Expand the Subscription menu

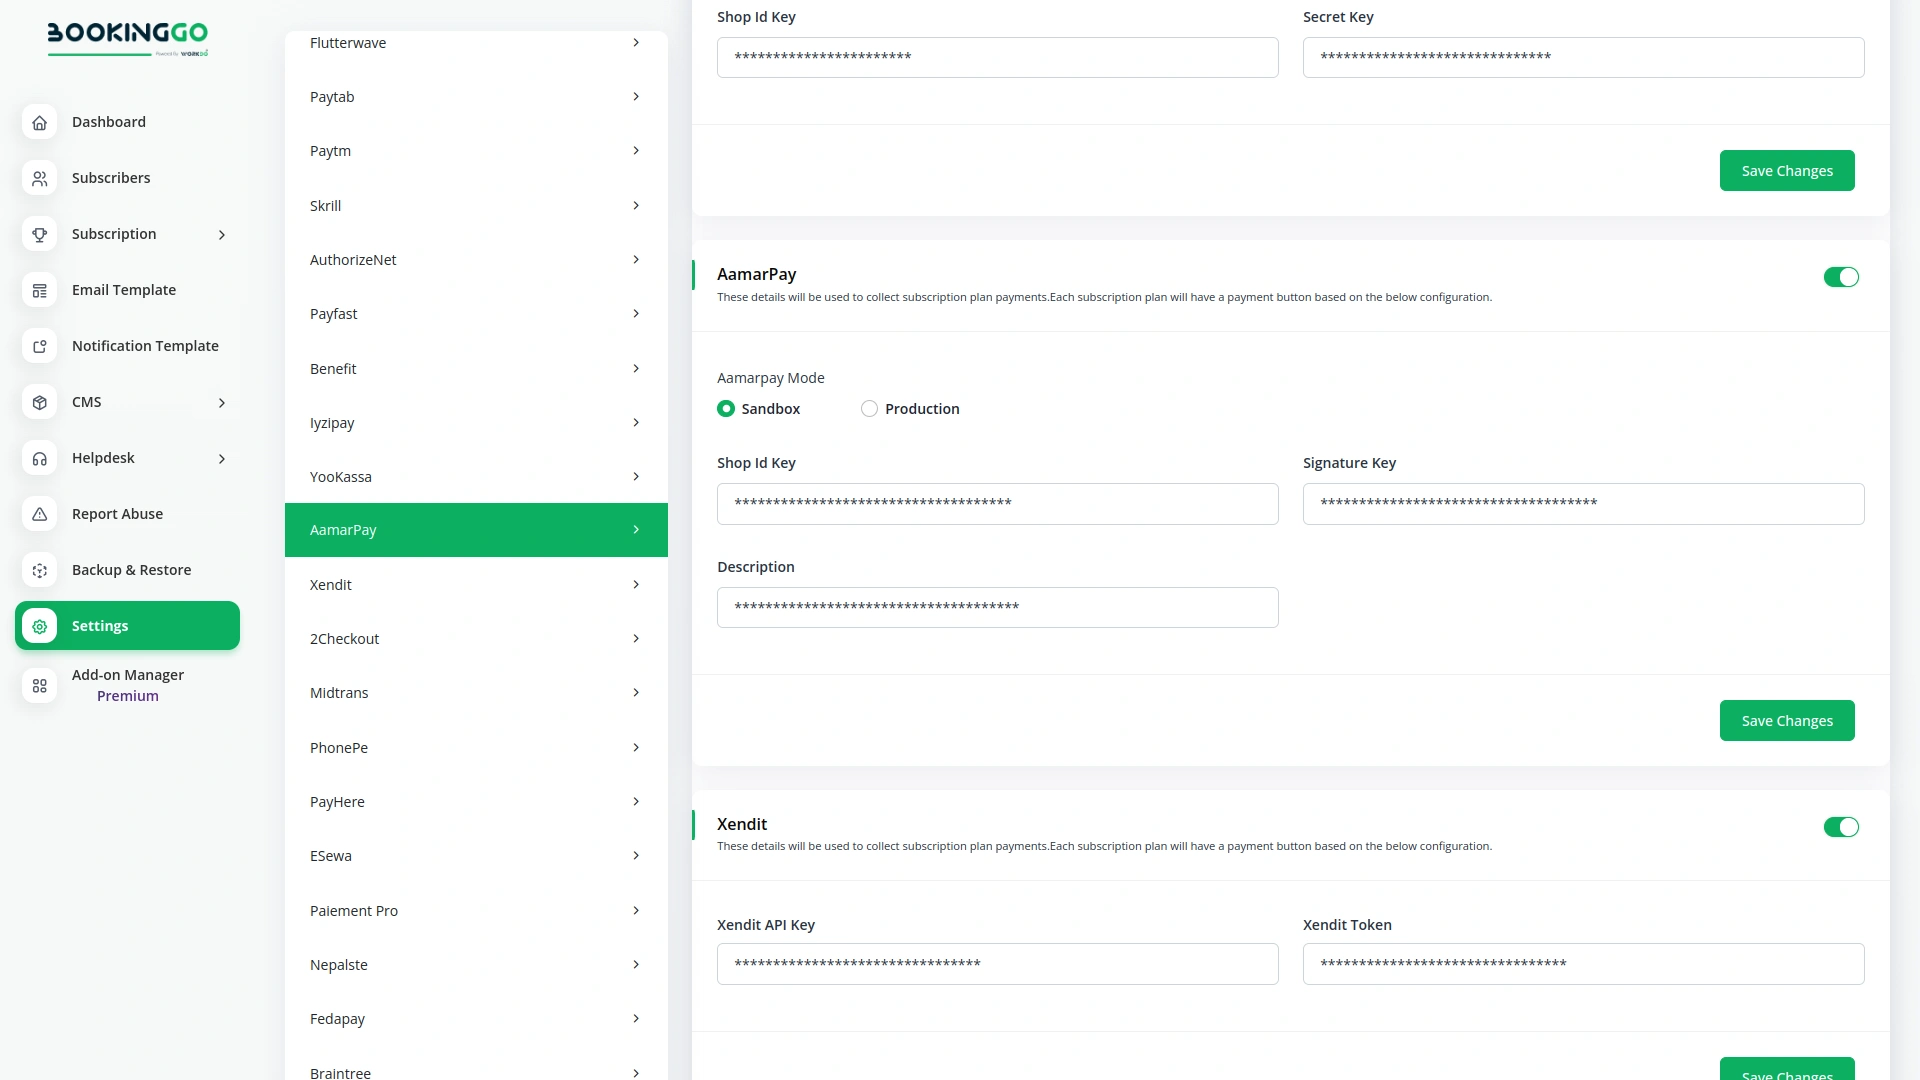point(113,234)
